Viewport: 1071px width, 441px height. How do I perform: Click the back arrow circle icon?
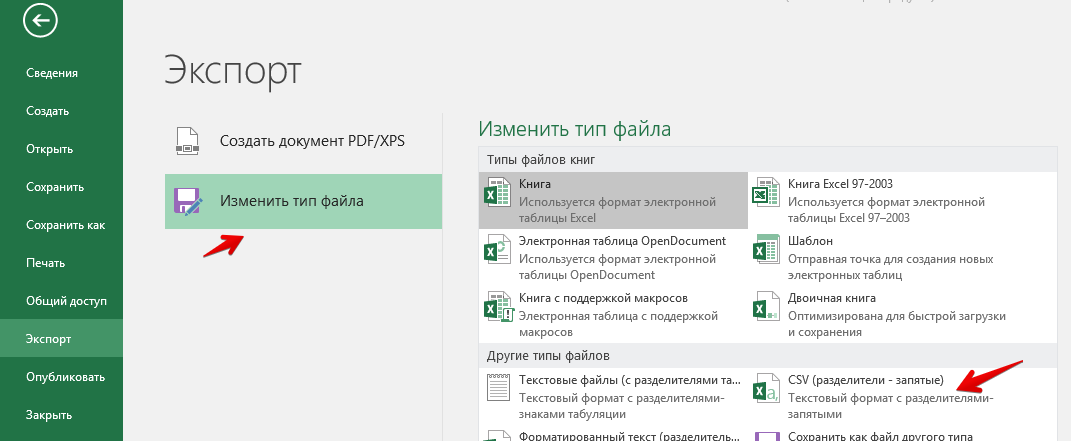click(41, 20)
